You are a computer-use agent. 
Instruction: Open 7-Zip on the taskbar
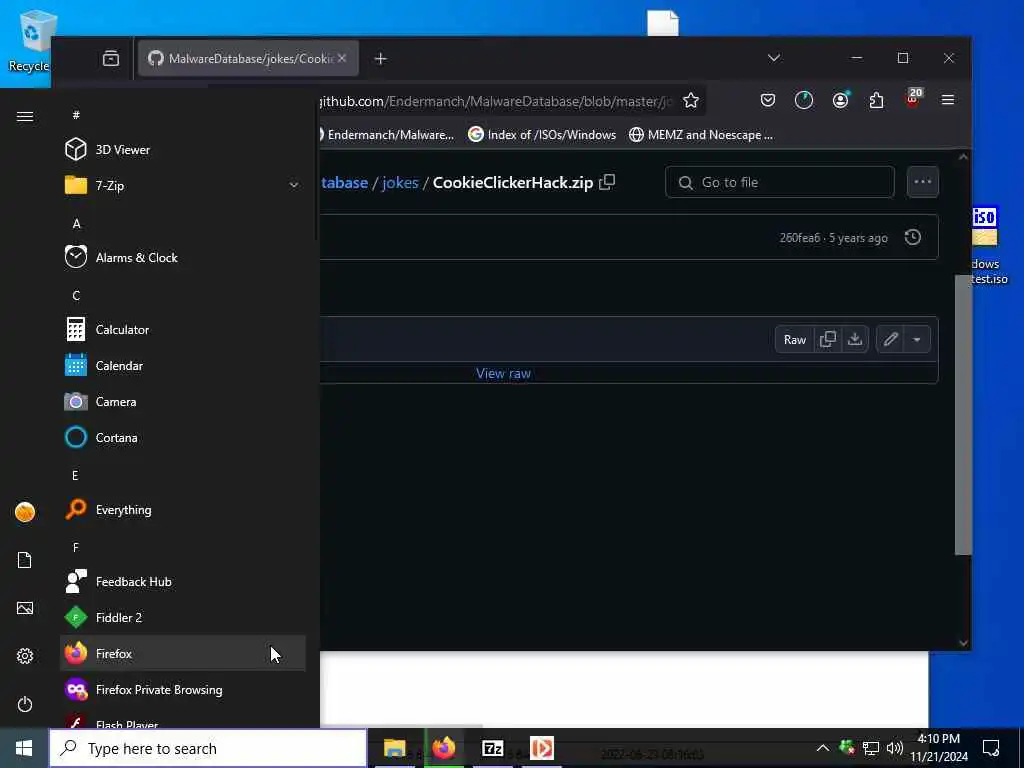[492, 748]
